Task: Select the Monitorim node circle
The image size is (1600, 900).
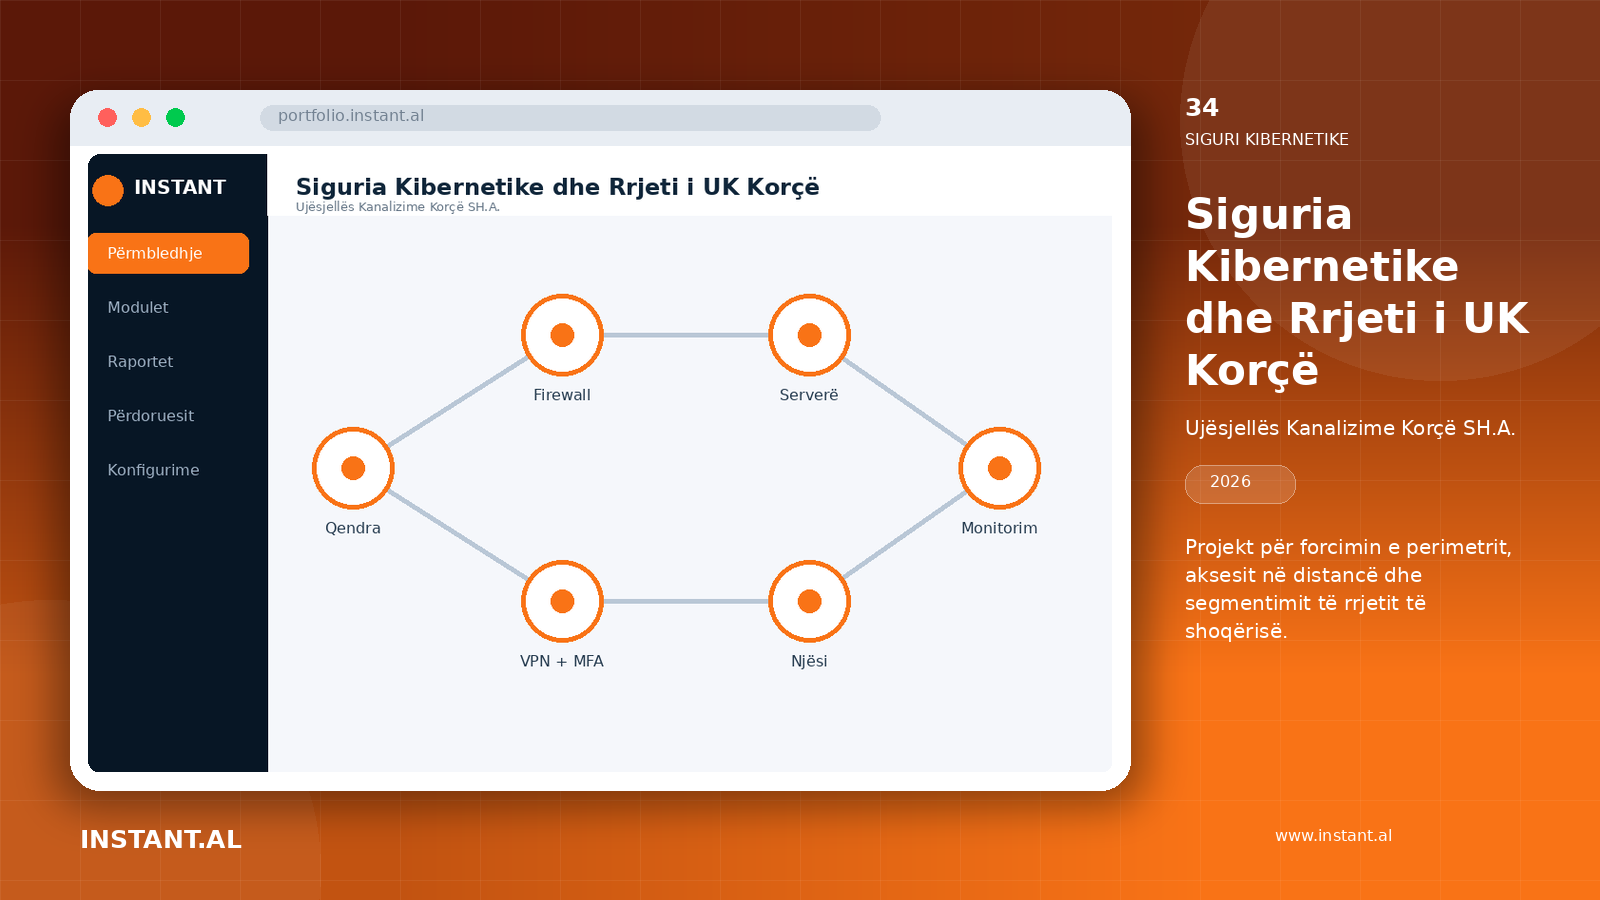Action: pyautogui.click(x=999, y=468)
